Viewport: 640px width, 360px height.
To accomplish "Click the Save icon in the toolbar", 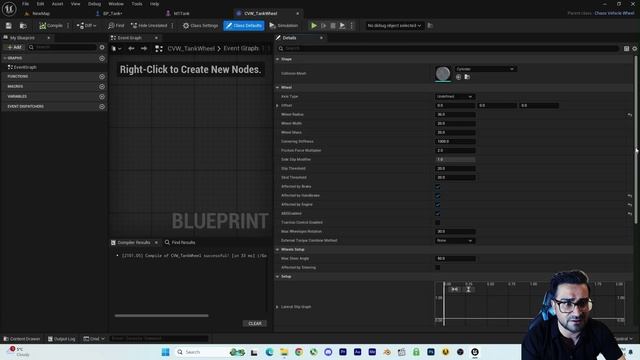I will [9, 26].
